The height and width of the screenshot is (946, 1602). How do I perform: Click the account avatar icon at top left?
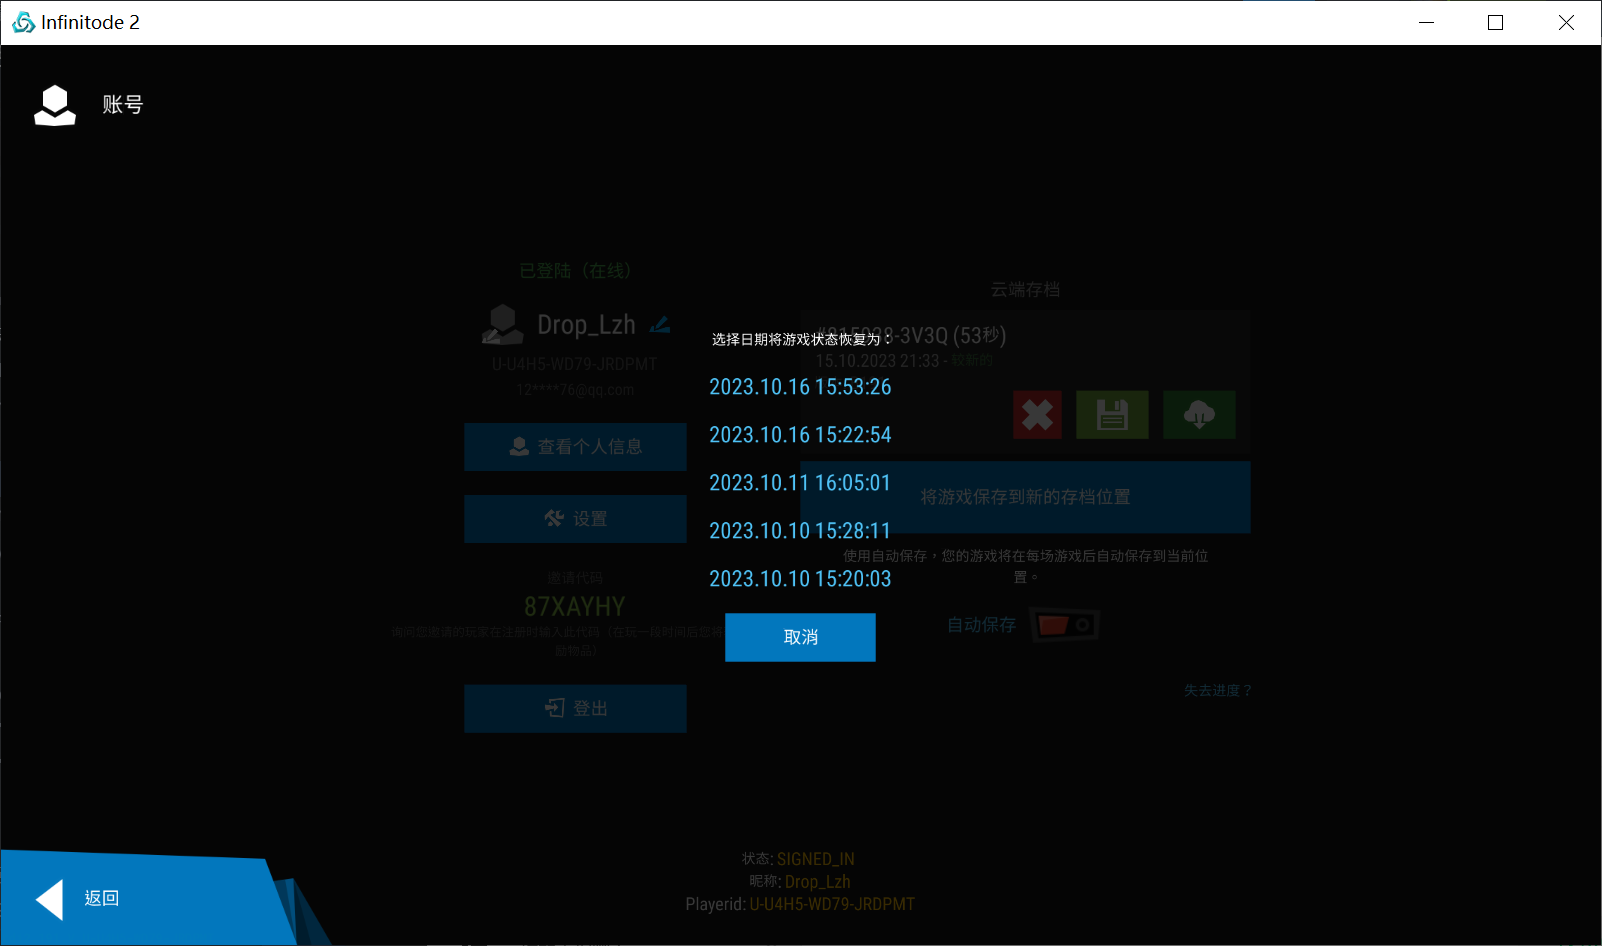[x=55, y=105]
